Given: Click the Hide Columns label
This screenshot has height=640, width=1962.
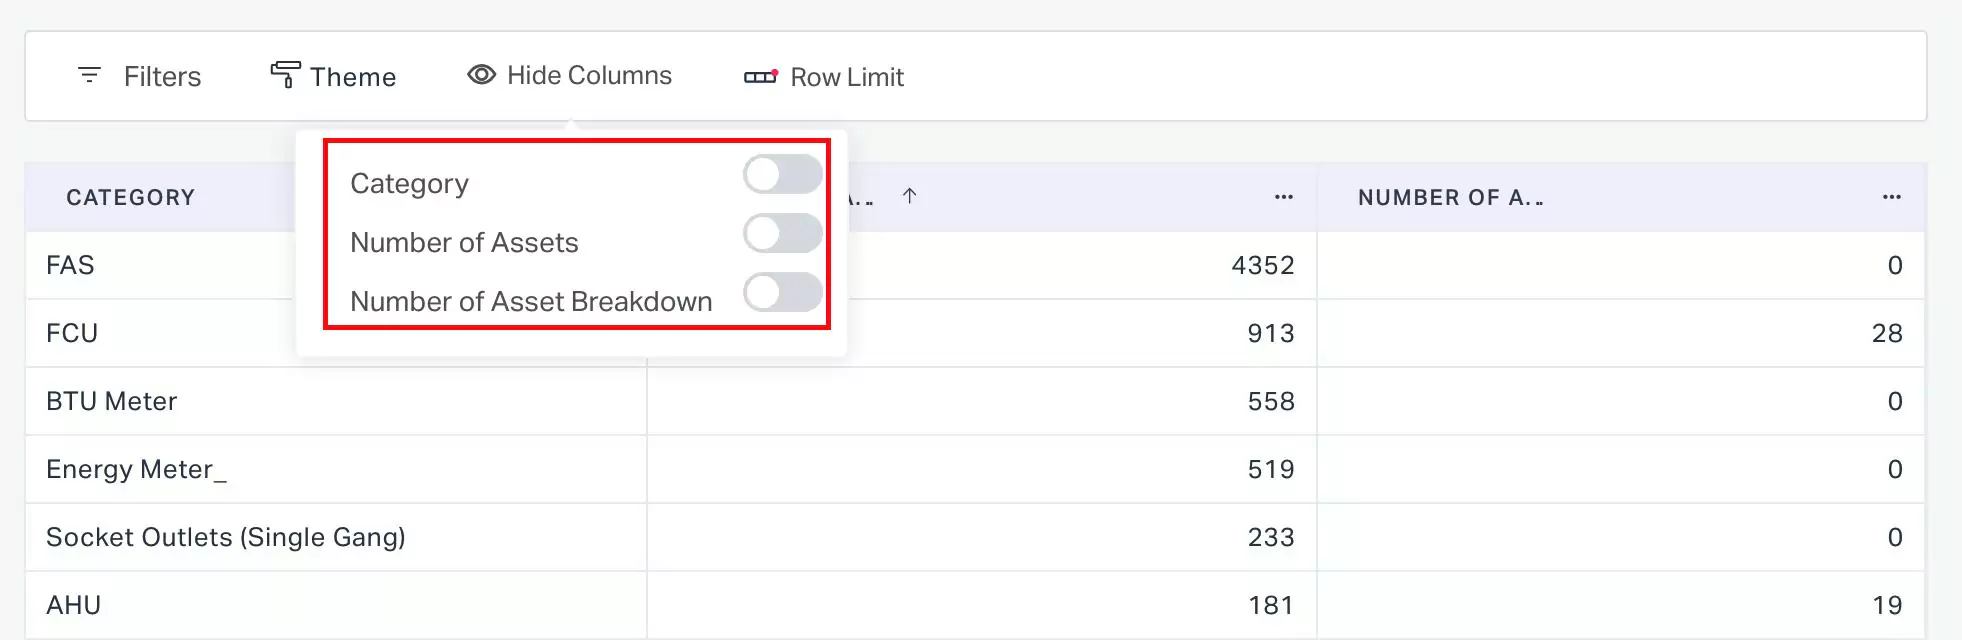Looking at the screenshot, I should [x=589, y=75].
